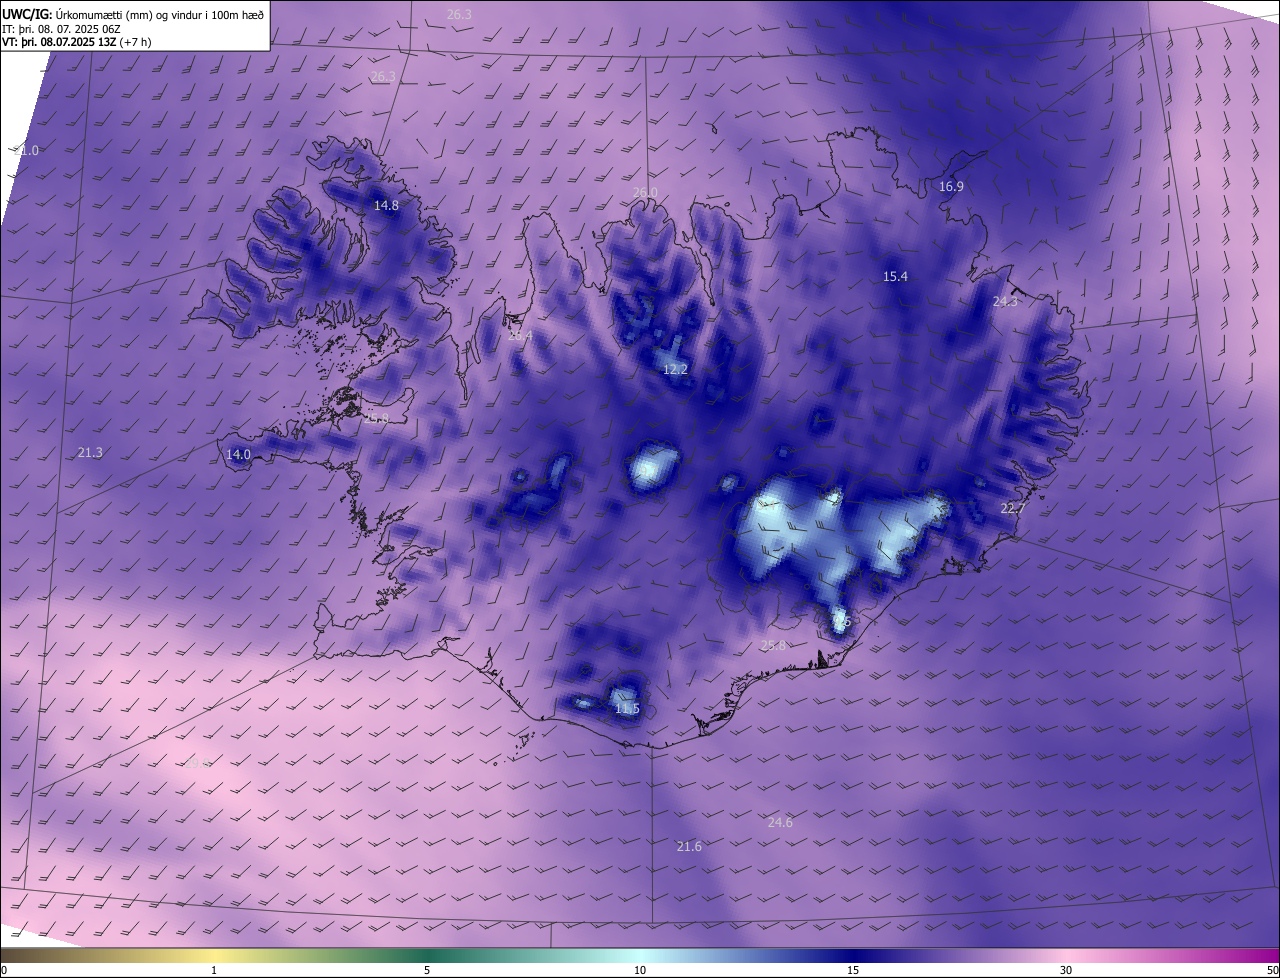This screenshot has width=1280, height=978.
Task: Click the 22.7 value label
Action: coord(1013,508)
